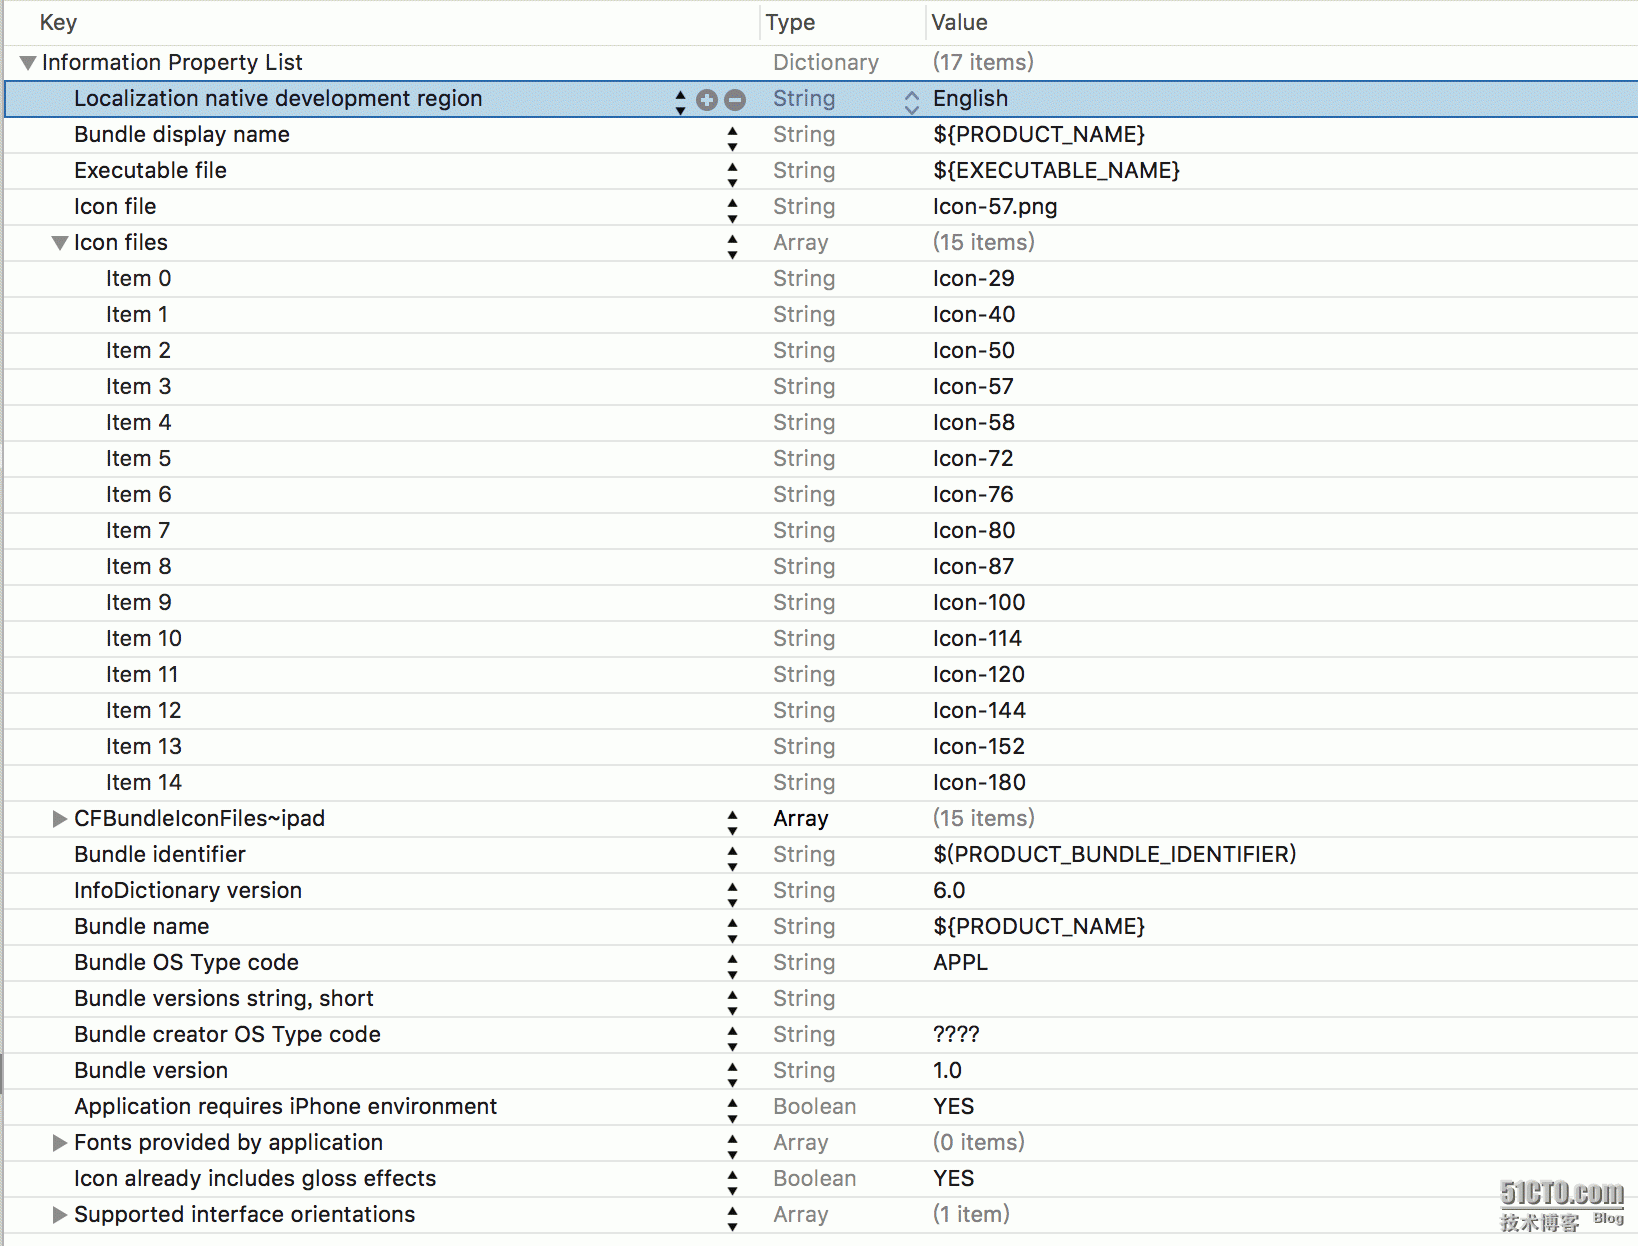
Task: Select the Icon-100 value
Action: click(979, 602)
